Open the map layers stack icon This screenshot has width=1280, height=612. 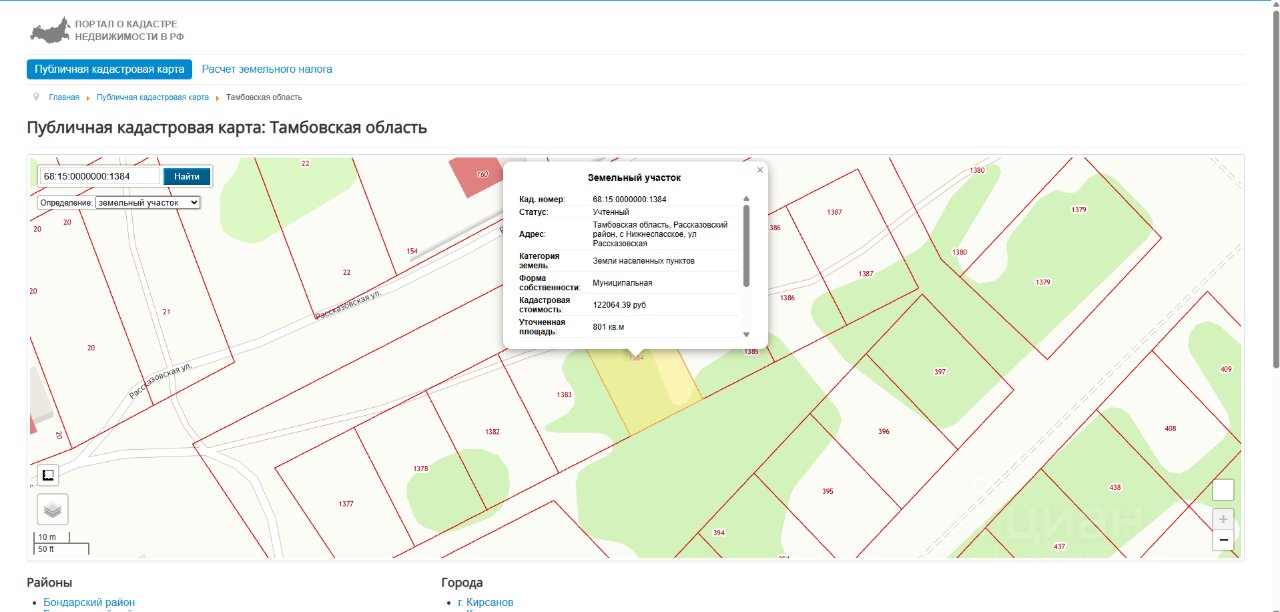(x=53, y=509)
